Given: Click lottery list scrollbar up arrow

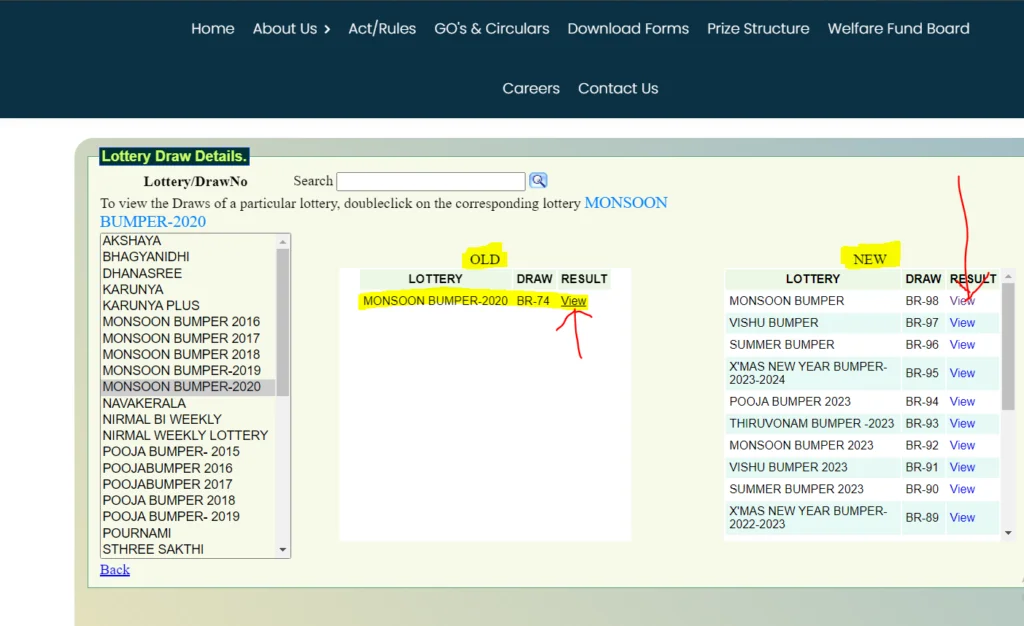Looking at the screenshot, I should pos(283,242).
